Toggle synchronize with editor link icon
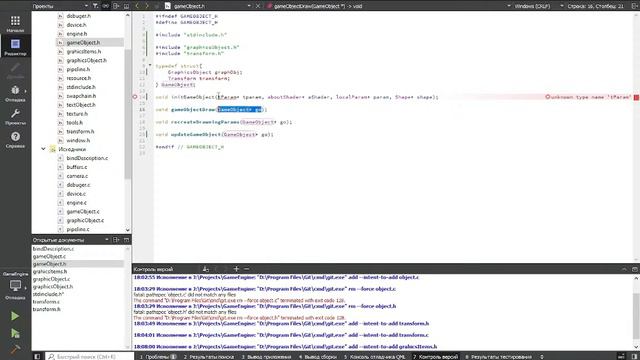Image resolution: width=640 pixels, height=360 pixels. pos(106,6)
